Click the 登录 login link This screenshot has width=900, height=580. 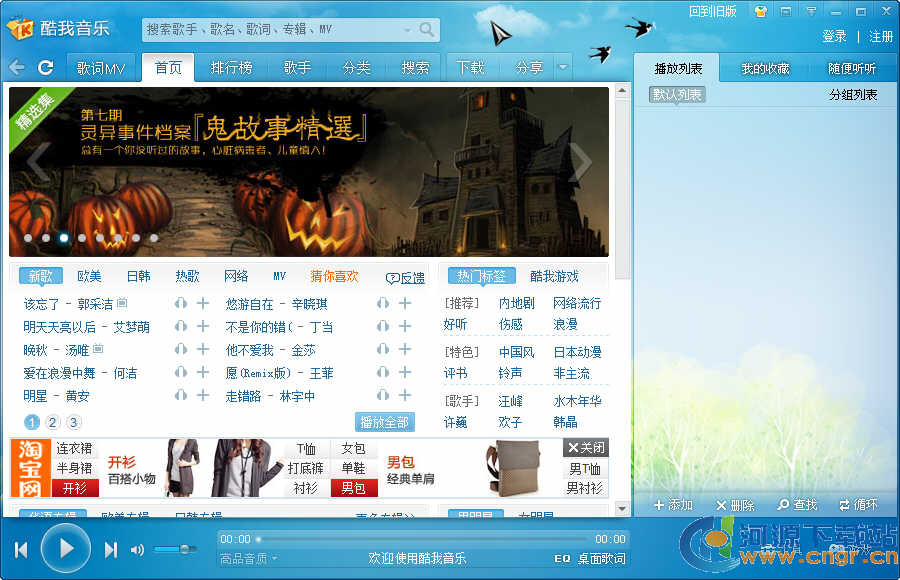click(x=834, y=36)
